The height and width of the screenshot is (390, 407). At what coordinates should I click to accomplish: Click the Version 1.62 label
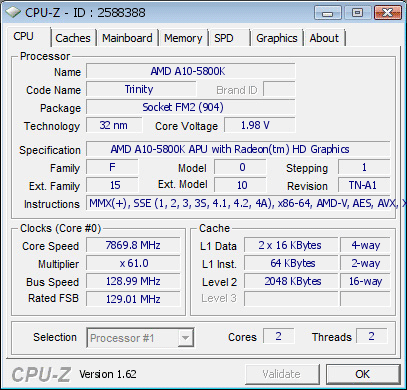tap(108, 374)
